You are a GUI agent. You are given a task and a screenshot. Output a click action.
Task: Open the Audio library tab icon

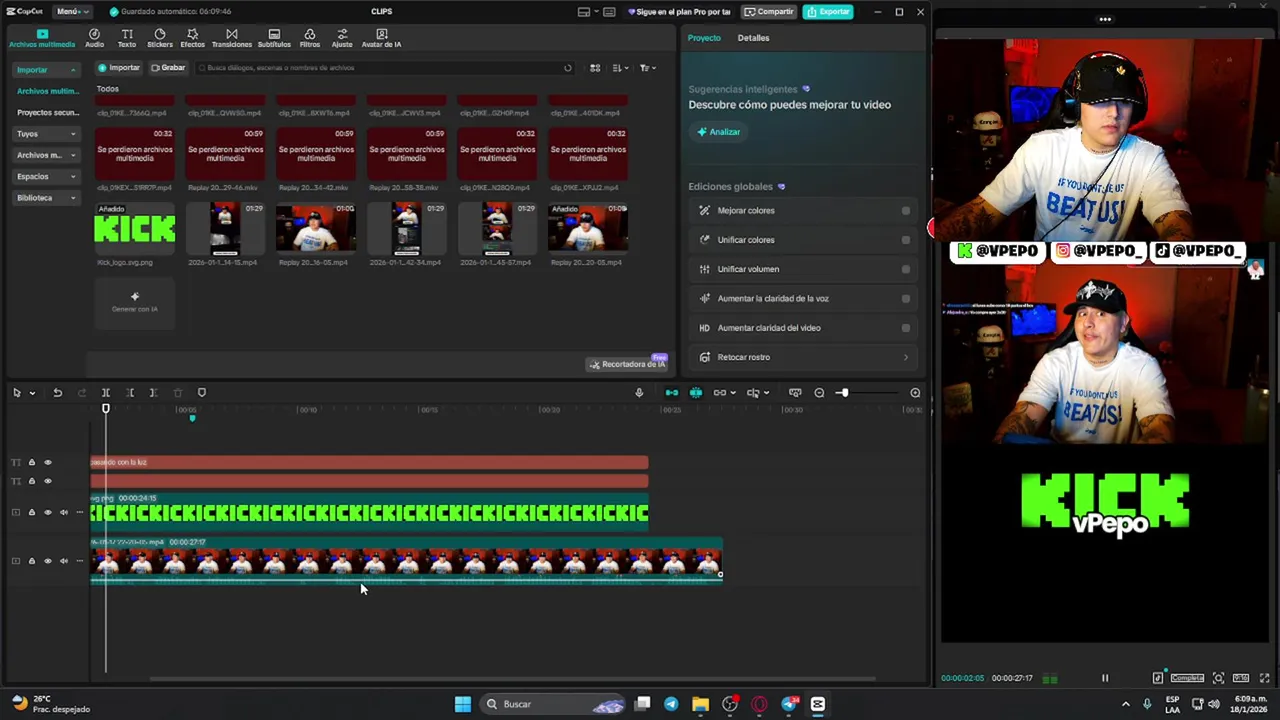tap(94, 38)
